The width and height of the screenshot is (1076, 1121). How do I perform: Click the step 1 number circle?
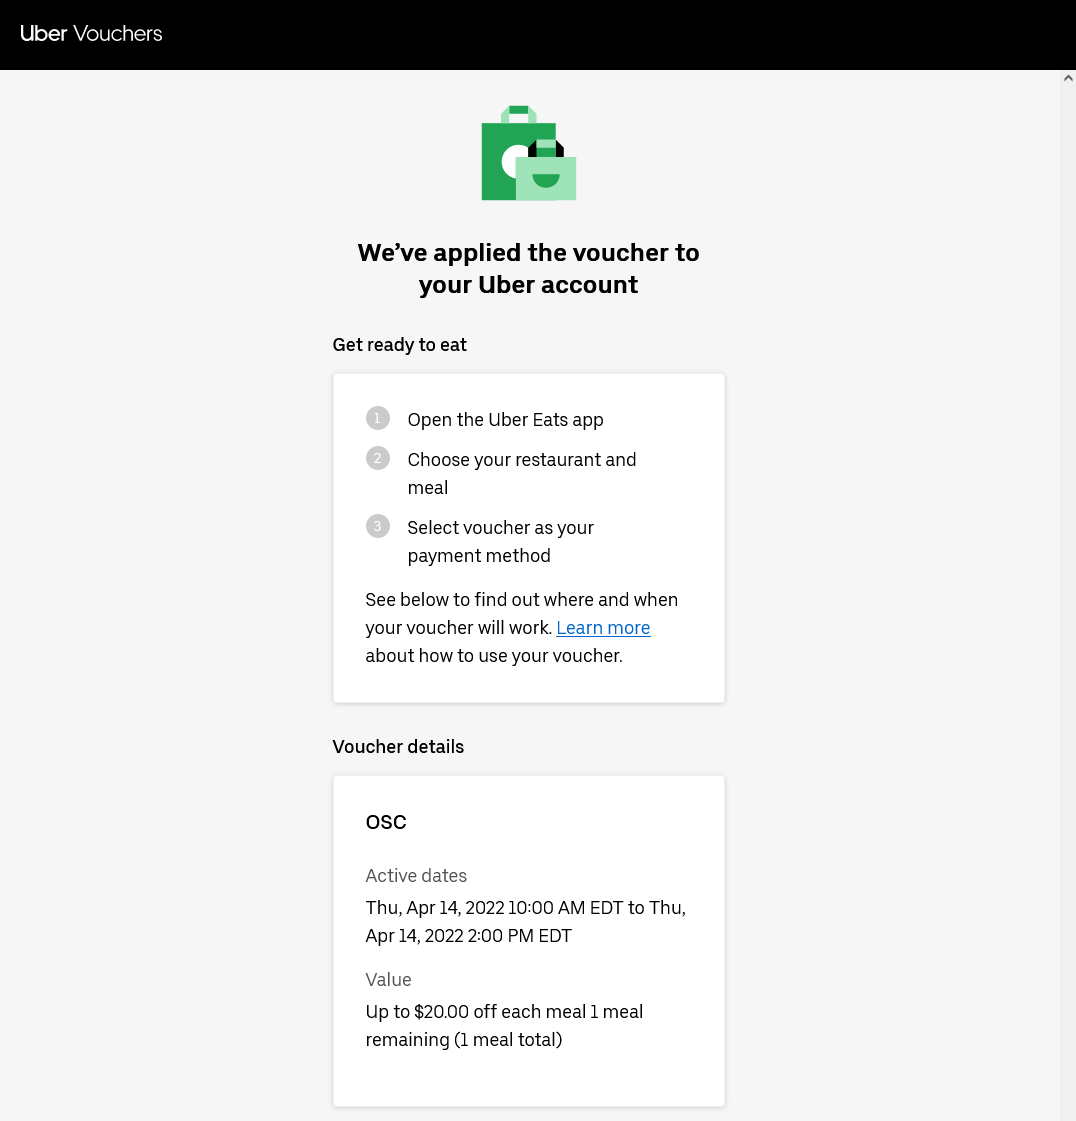pyautogui.click(x=377, y=418)
